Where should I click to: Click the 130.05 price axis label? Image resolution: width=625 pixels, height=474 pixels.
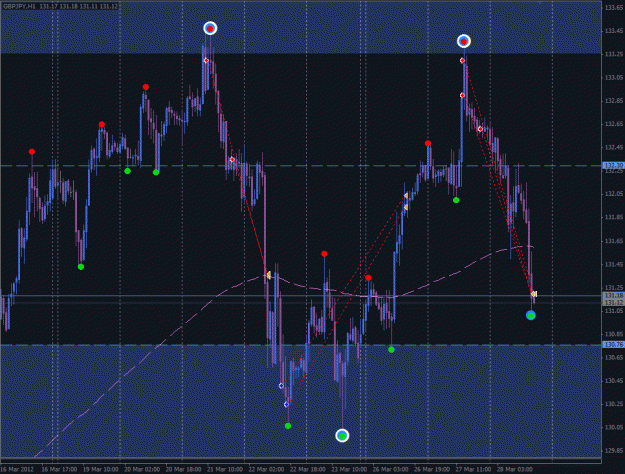[614, 427]
